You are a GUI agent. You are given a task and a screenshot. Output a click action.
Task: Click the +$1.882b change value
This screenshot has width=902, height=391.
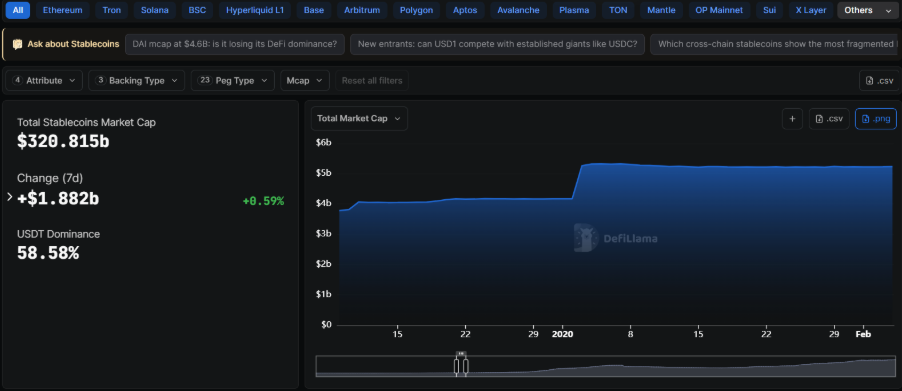(58, 198)
